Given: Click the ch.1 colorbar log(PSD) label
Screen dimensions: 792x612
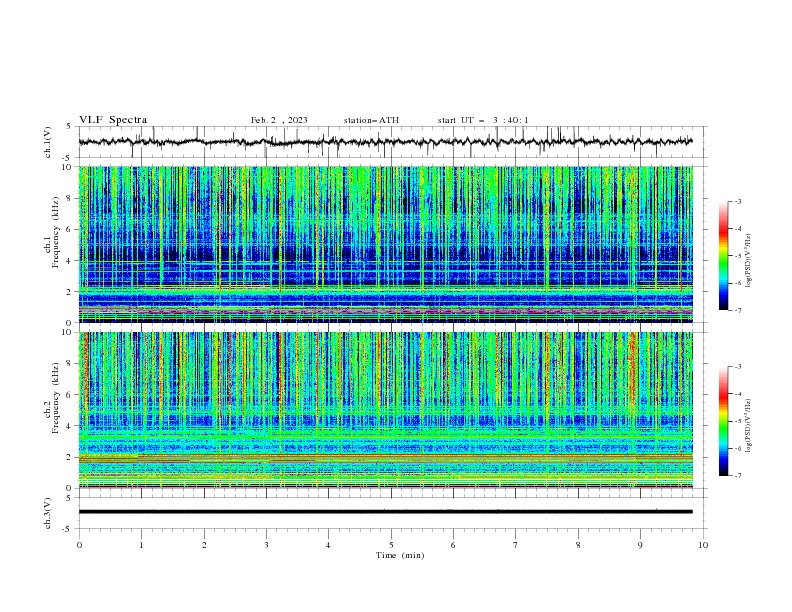Looking at the screenshot, I should (749, 261).
